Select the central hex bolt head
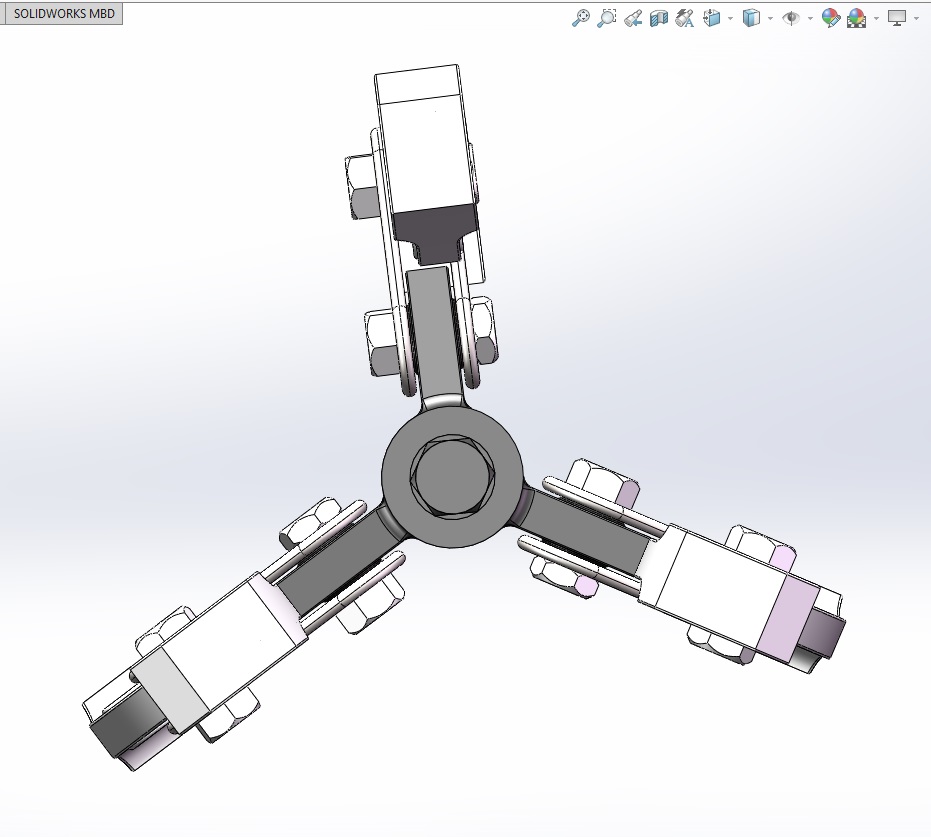 click(452, 476)
